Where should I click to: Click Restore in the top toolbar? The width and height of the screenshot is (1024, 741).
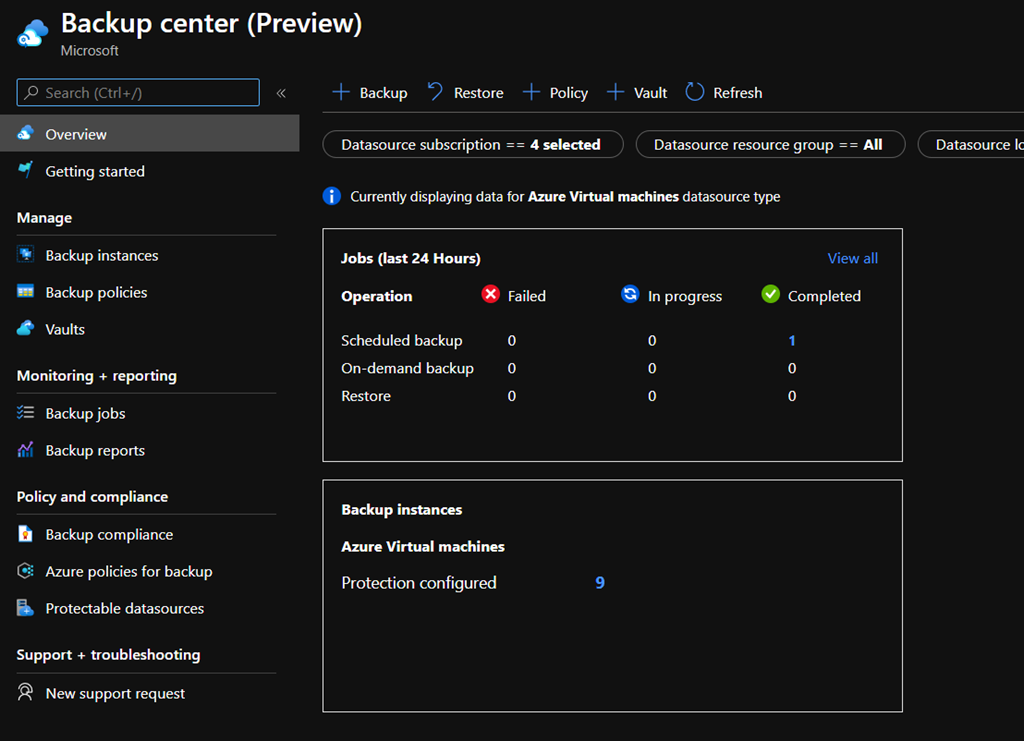pos(466,93)
